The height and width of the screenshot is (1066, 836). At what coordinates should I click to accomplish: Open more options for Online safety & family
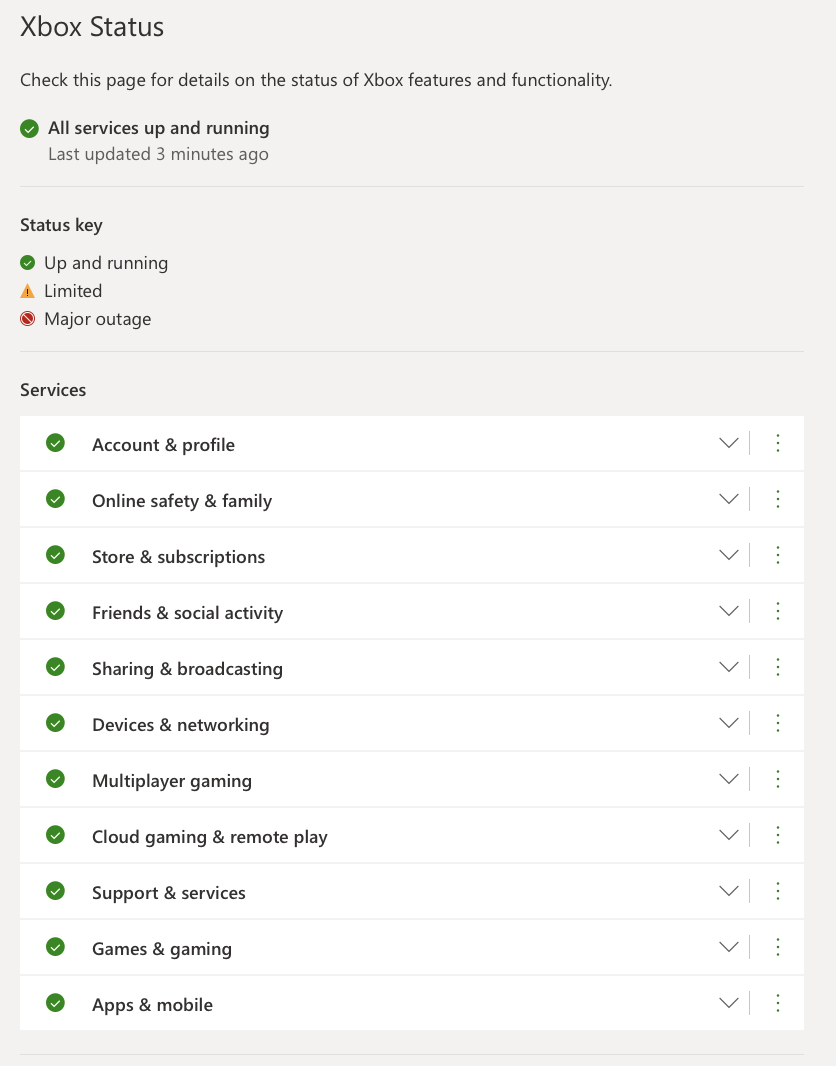pyautogui.click(x=778, y=499)
